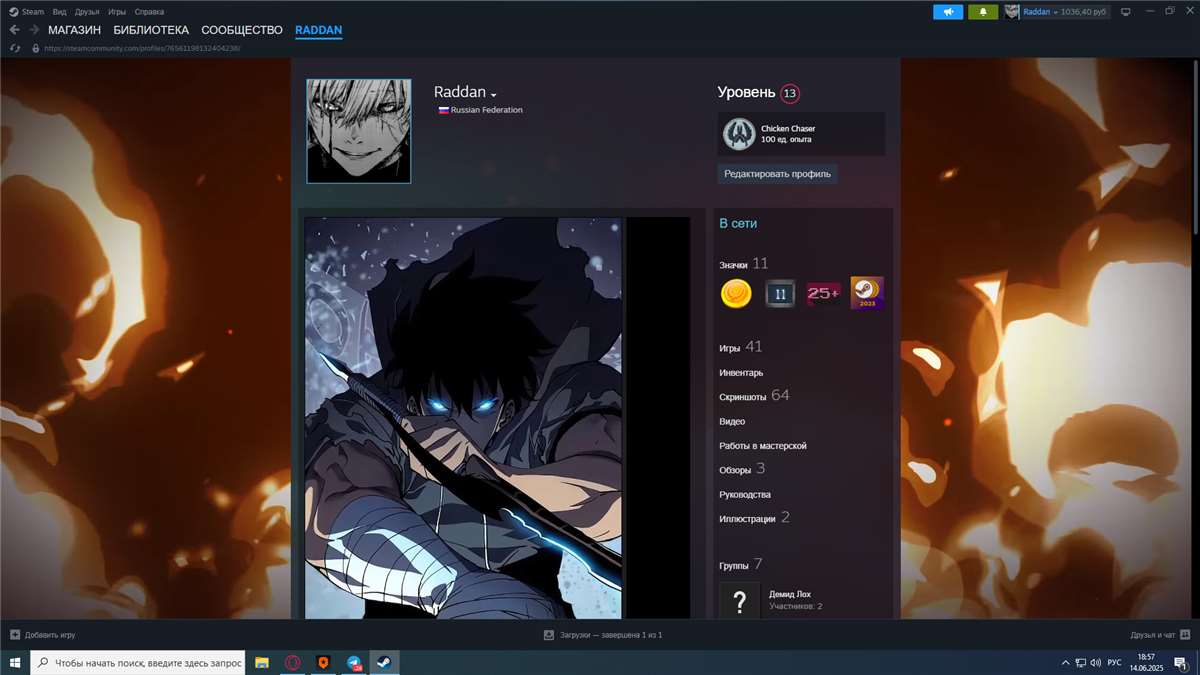
Task: Open Друзья и чат
Action: tap(1153, 635)
